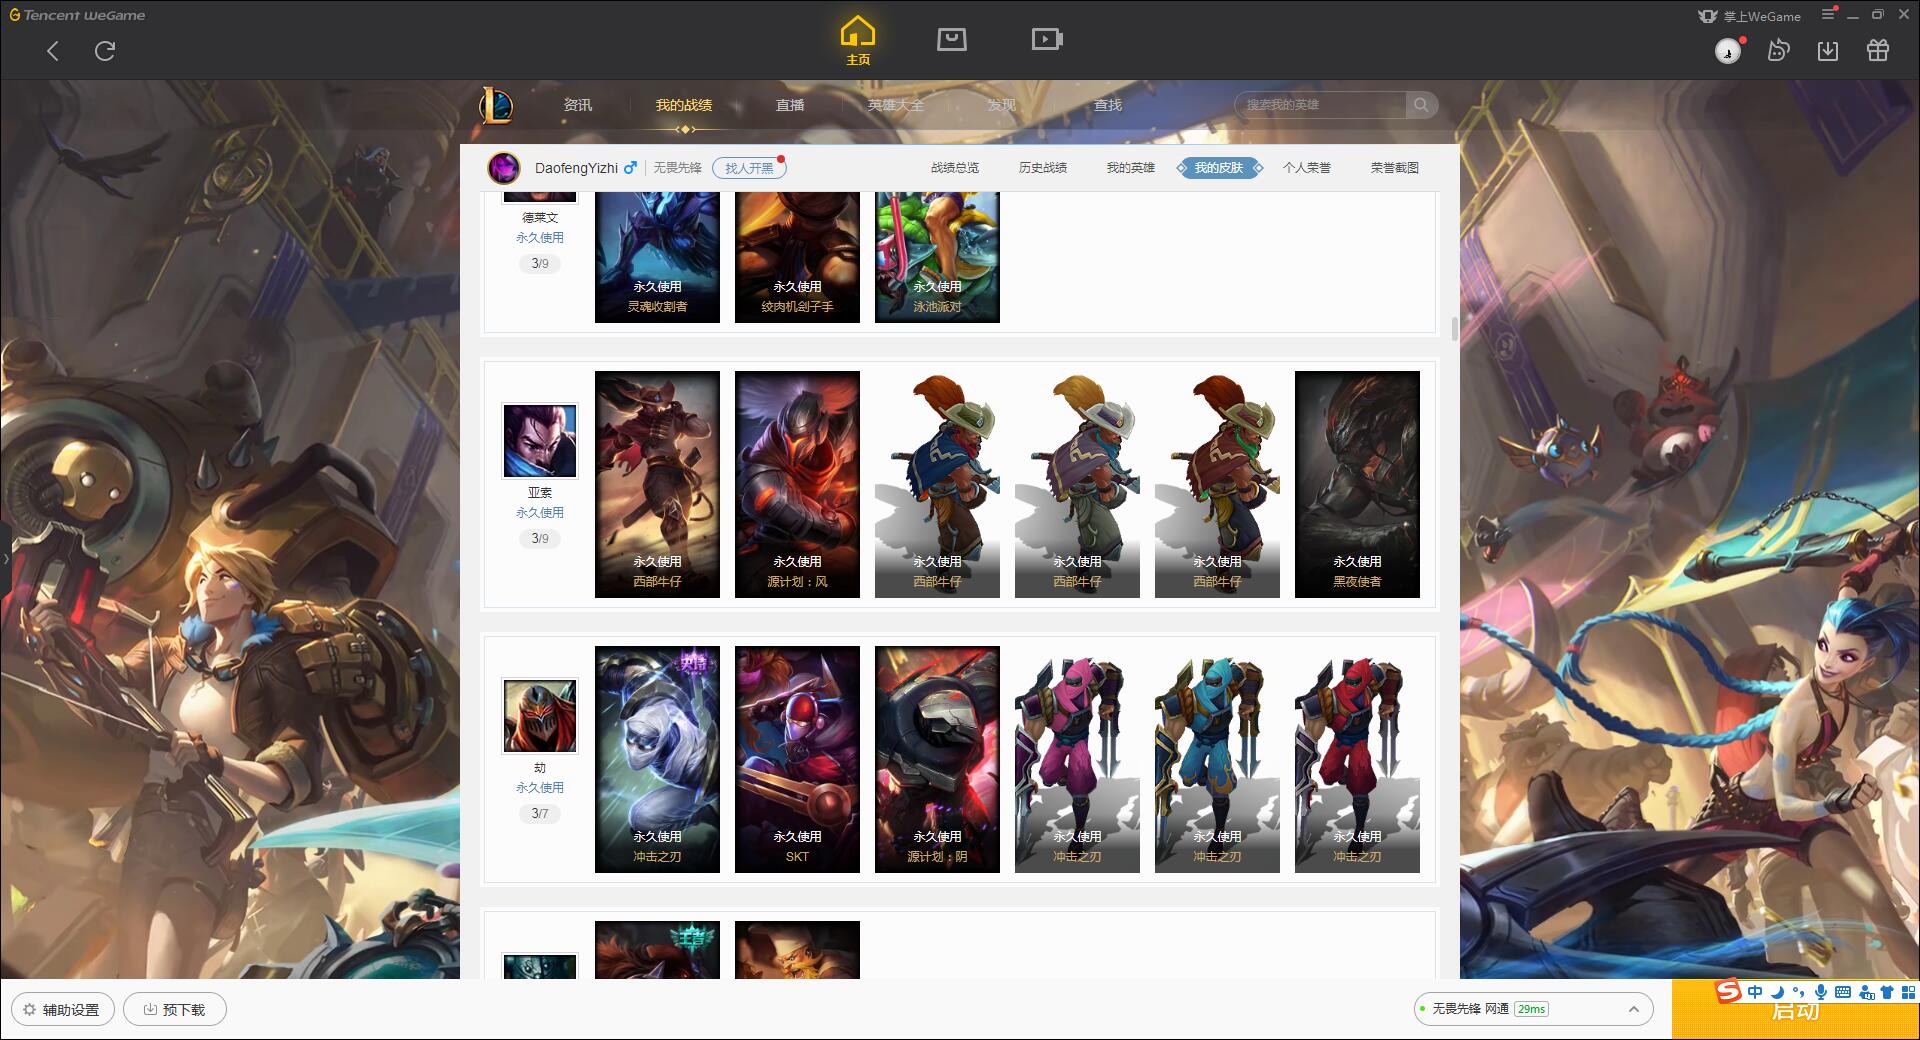
Task: Open the 黑夜使者 skin card
Action: click(1357, 485)
